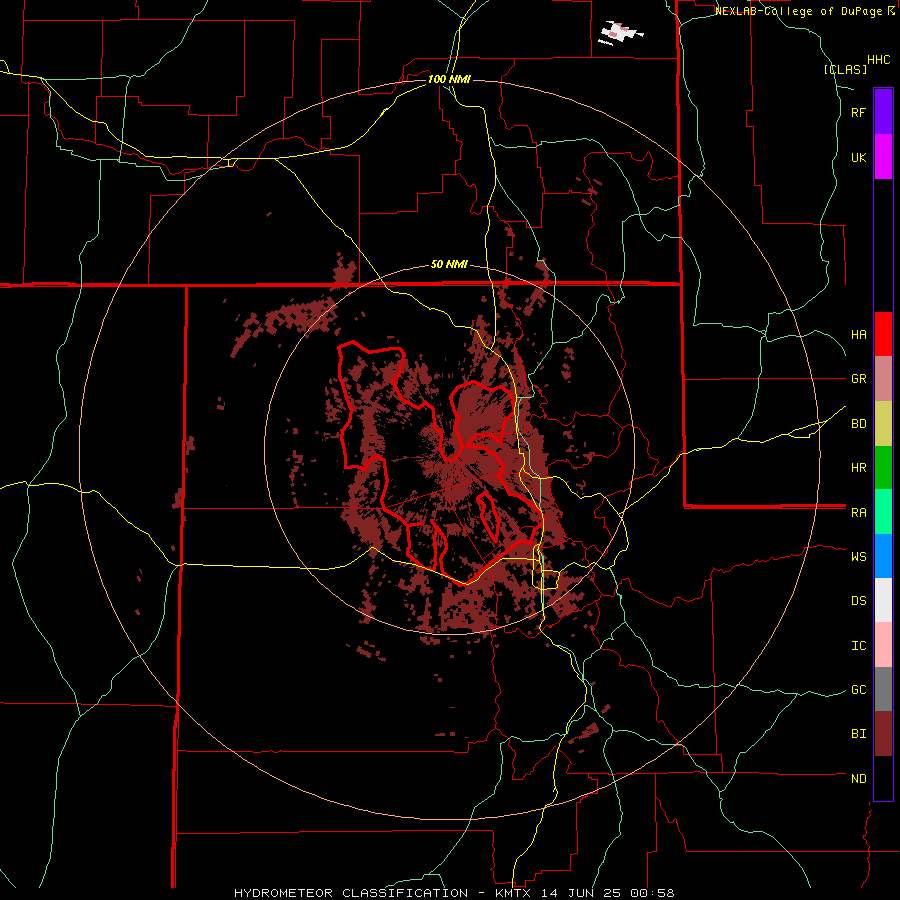900x900 pixels.
Task: Click the ND black legend swatch
Action: point(883,778)
